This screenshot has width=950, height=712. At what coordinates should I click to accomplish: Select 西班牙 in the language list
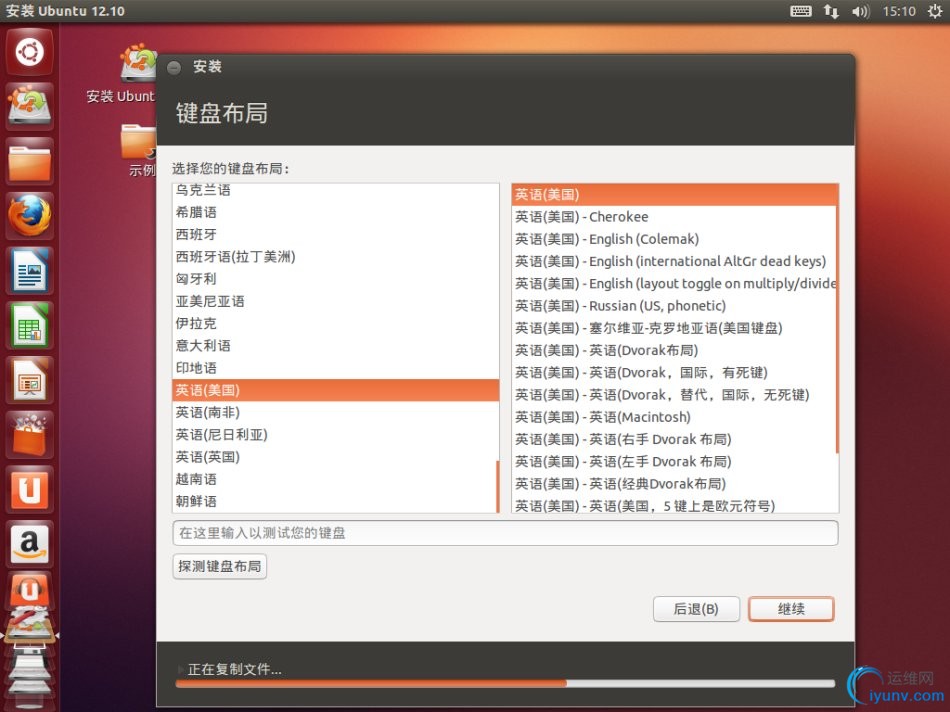[x=334, y=235]
